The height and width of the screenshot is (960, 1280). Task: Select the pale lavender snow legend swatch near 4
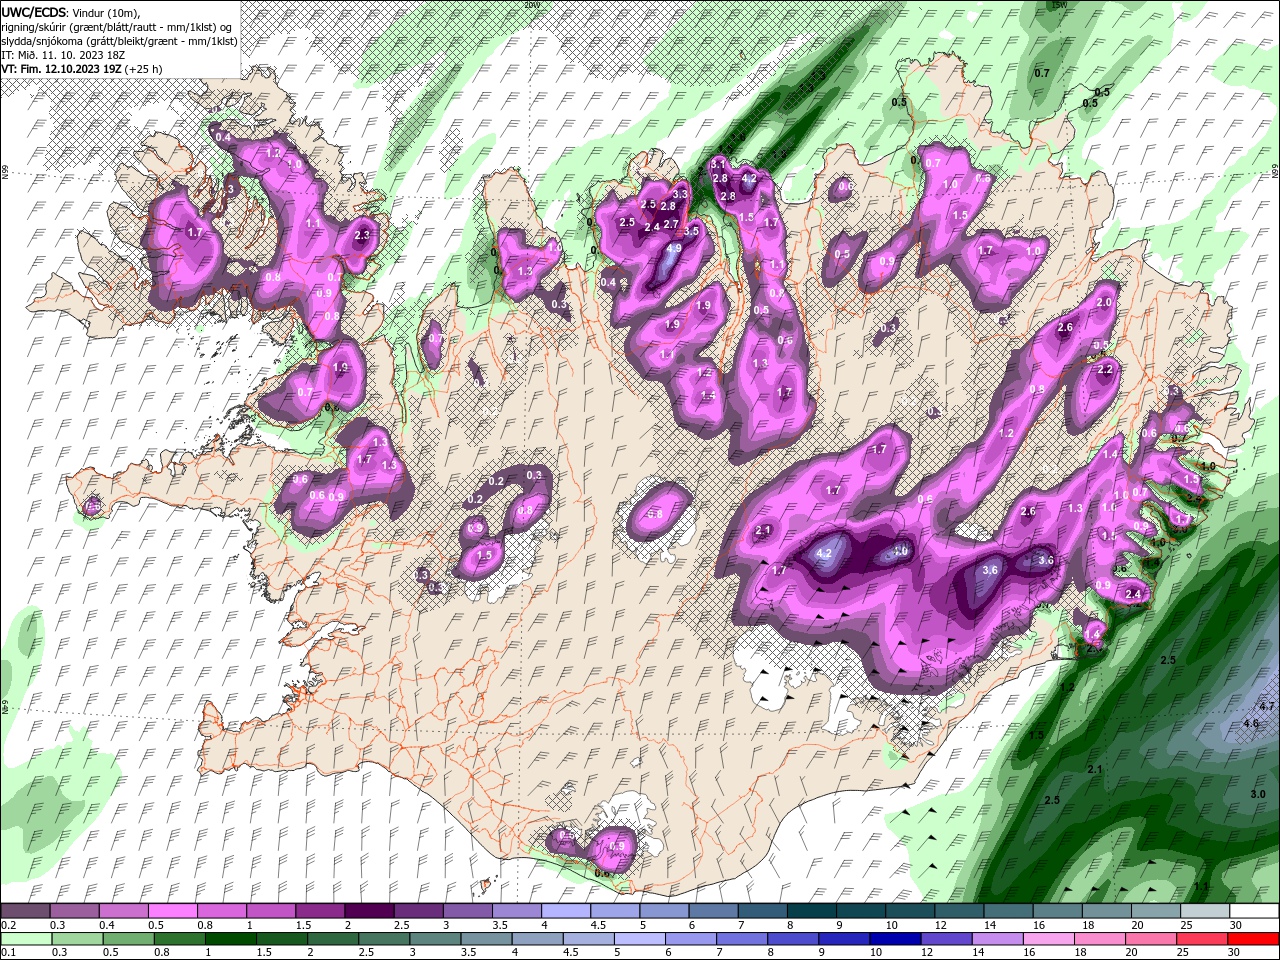(565, 911)
